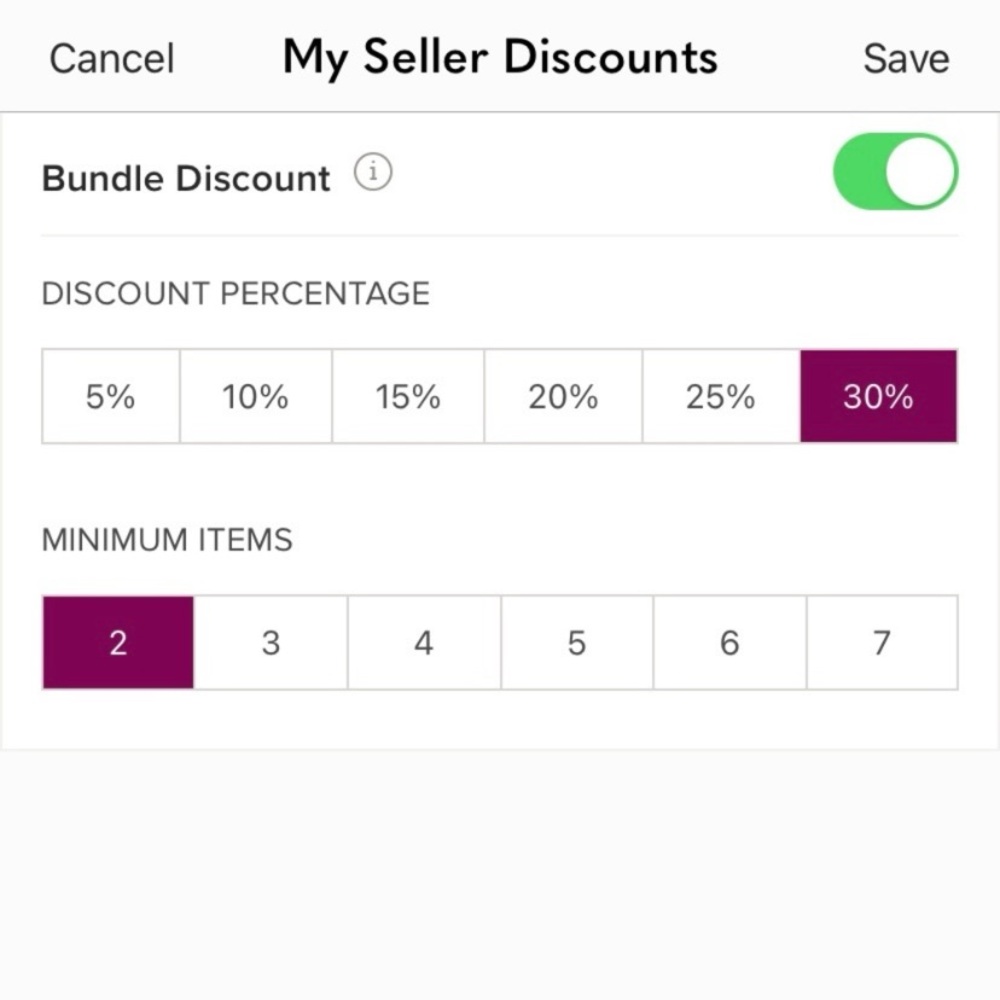Switch discount to 25%
Screen dimensions: 1000x1000
pos(720,397)
